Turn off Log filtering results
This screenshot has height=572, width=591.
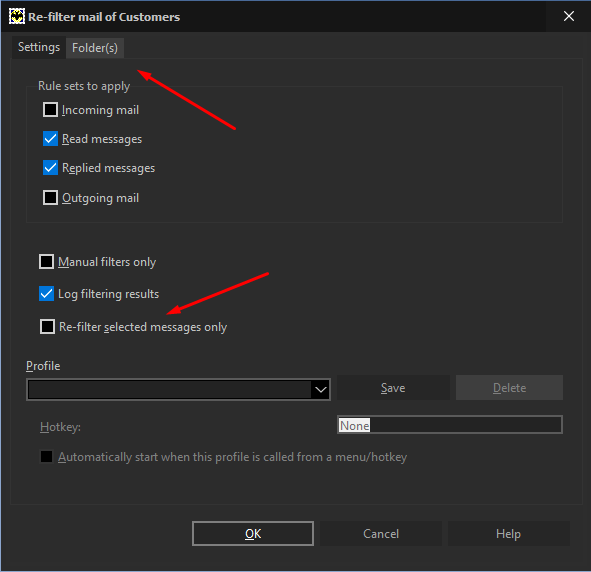coord(46,294)
